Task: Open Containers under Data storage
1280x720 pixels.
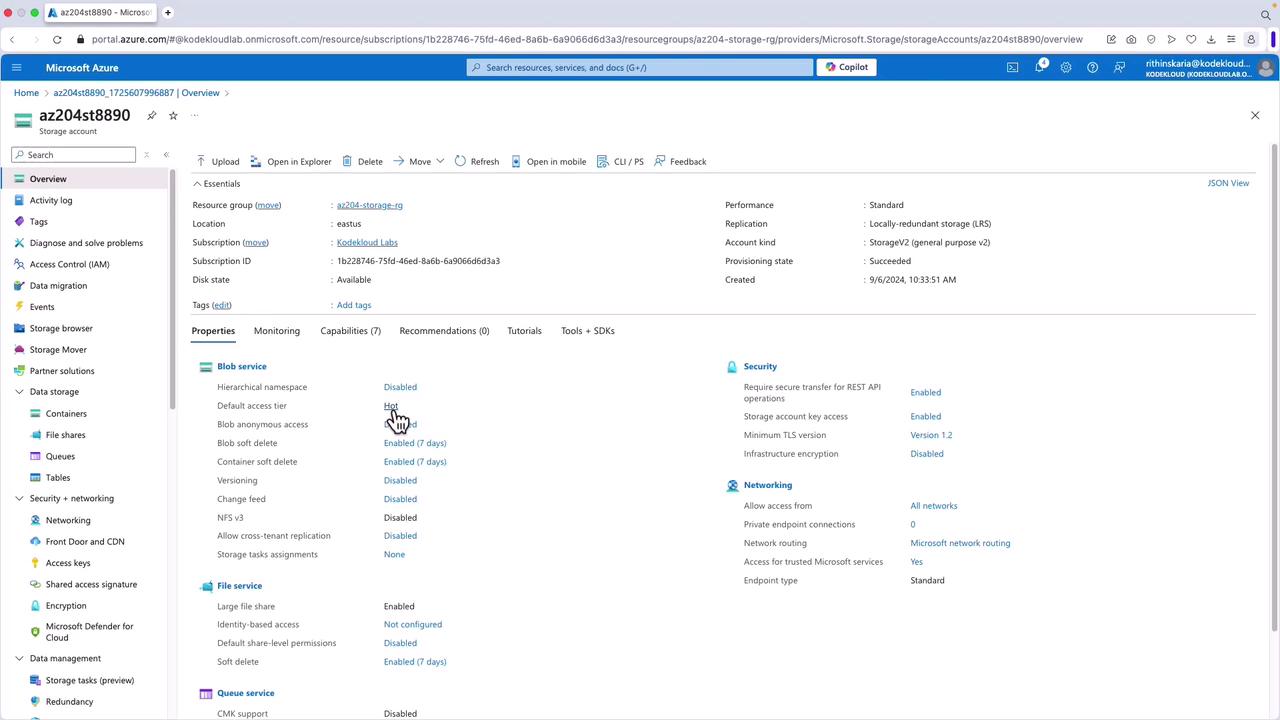Action: pos(66,413)
